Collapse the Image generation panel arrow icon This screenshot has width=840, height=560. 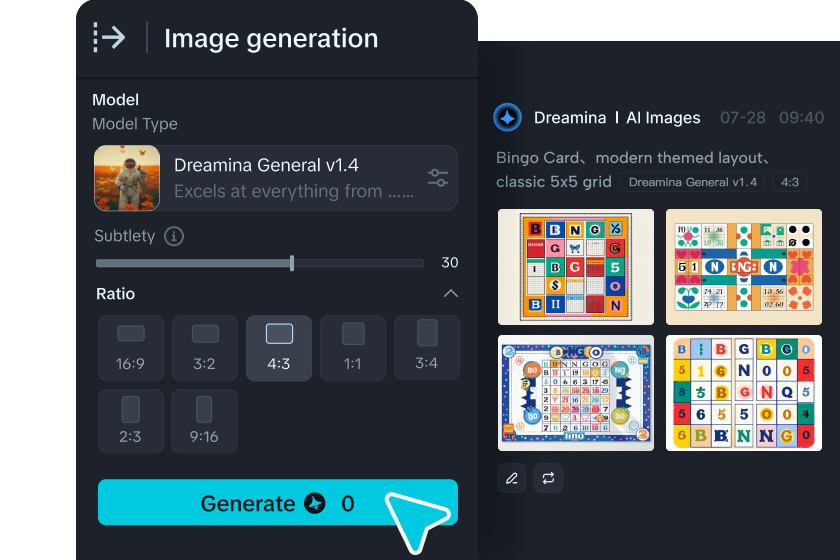(x=109, y=38)
